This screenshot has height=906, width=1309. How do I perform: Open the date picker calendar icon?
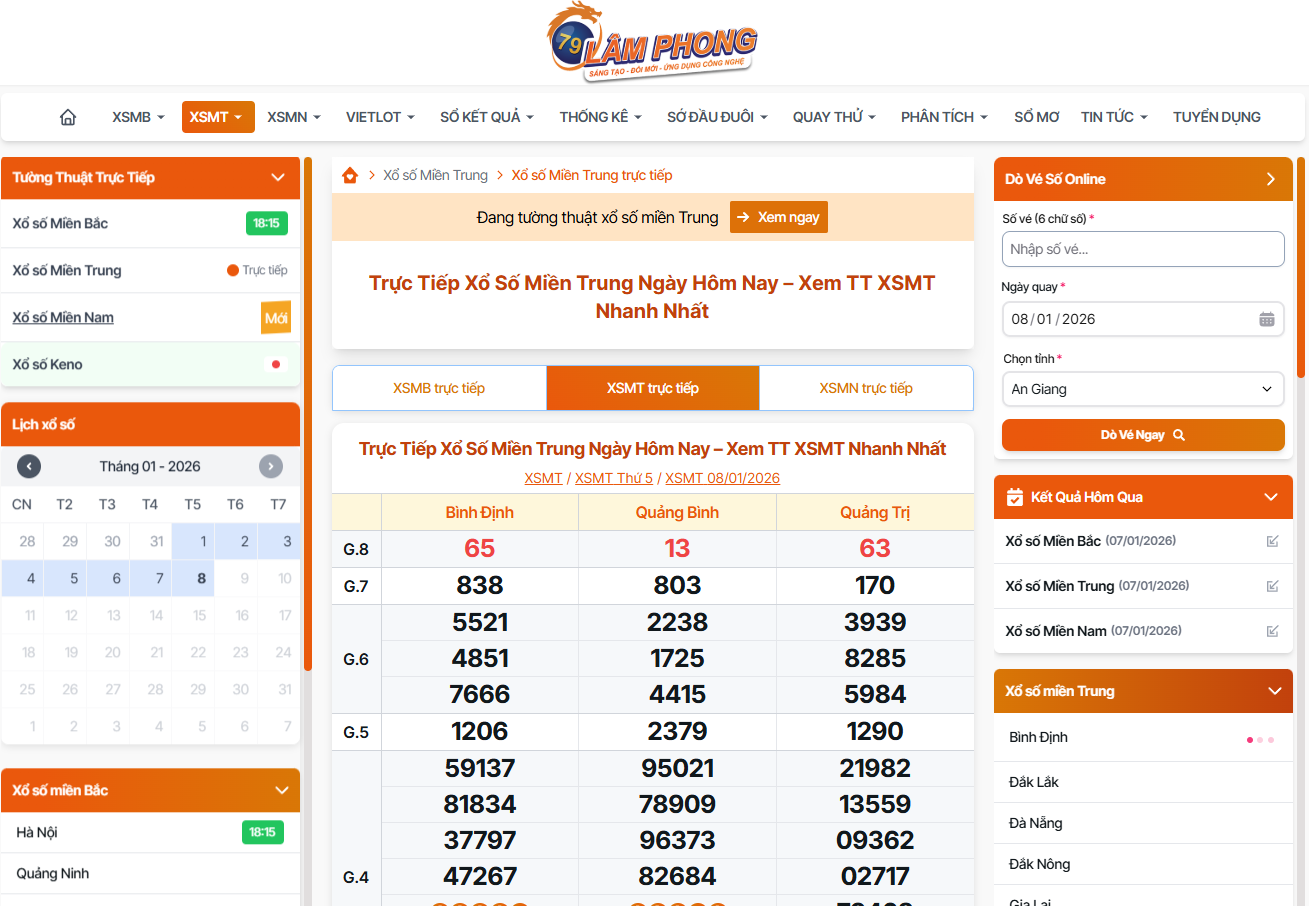coord(1266,319)
